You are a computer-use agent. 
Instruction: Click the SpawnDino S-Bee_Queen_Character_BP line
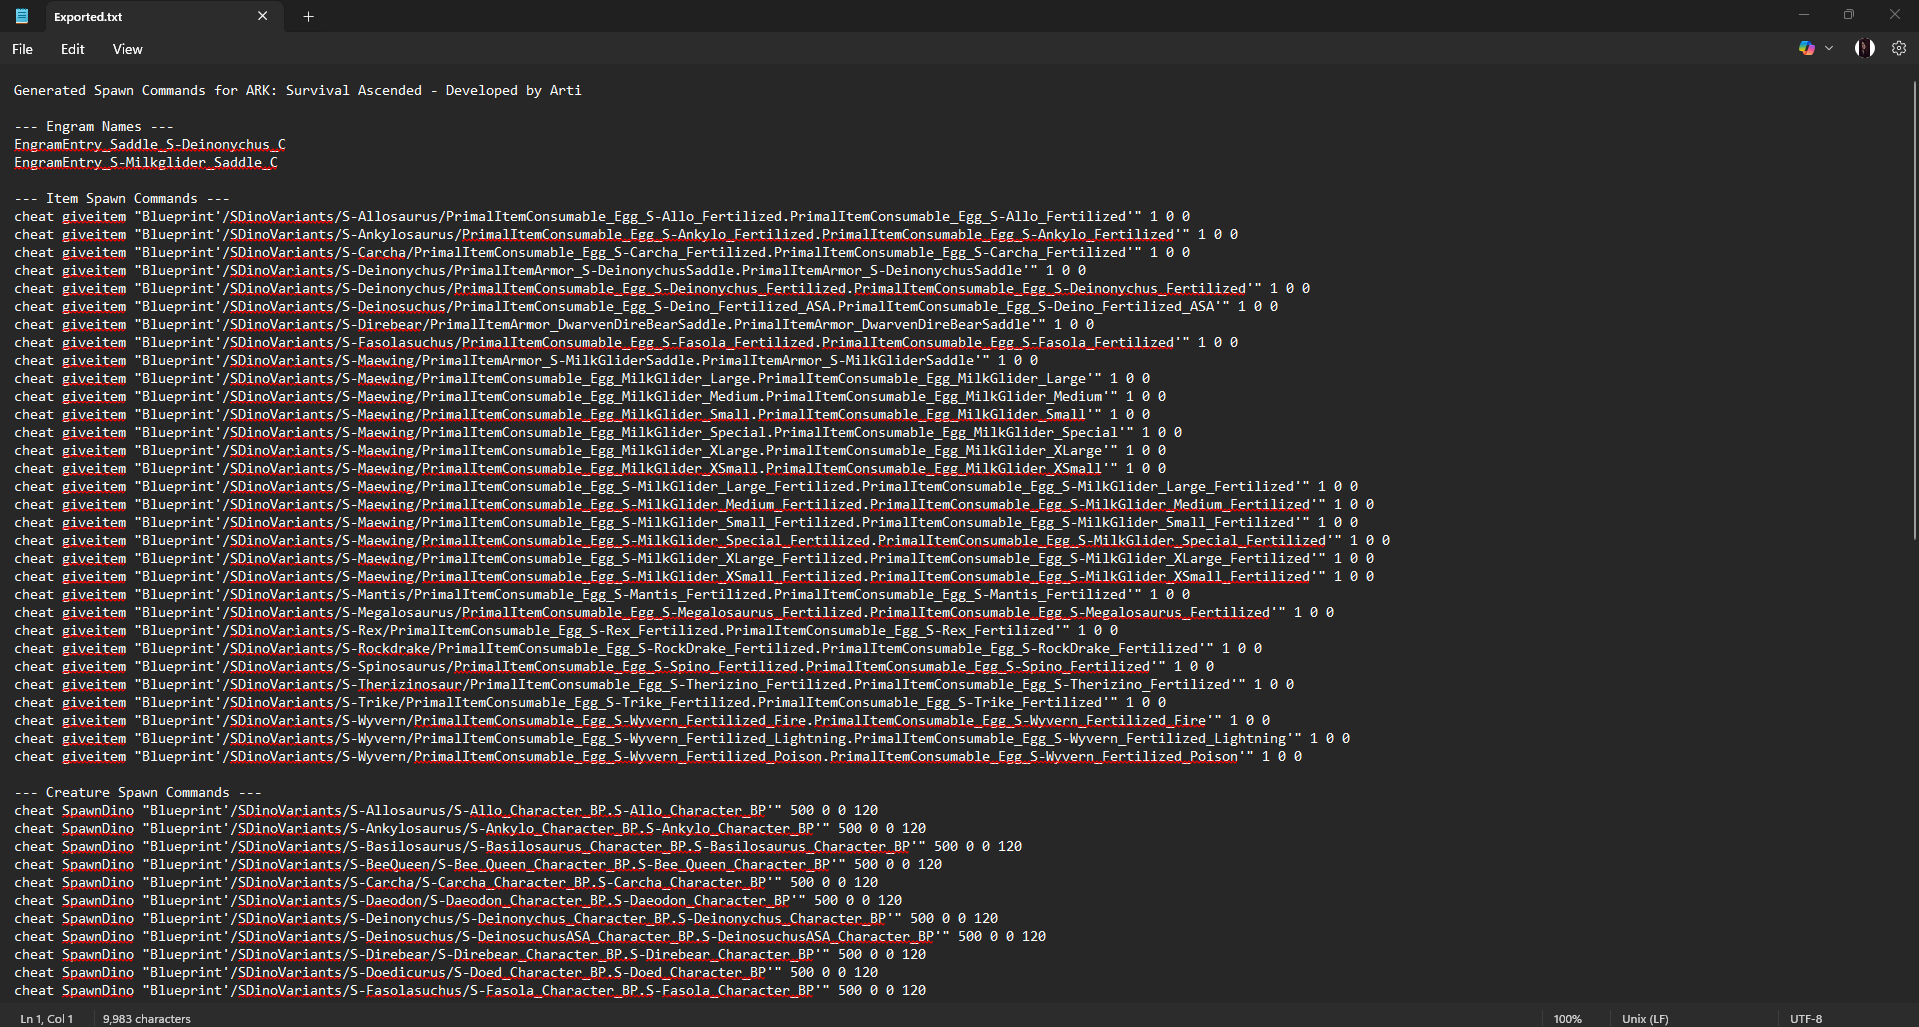point(478,864)
